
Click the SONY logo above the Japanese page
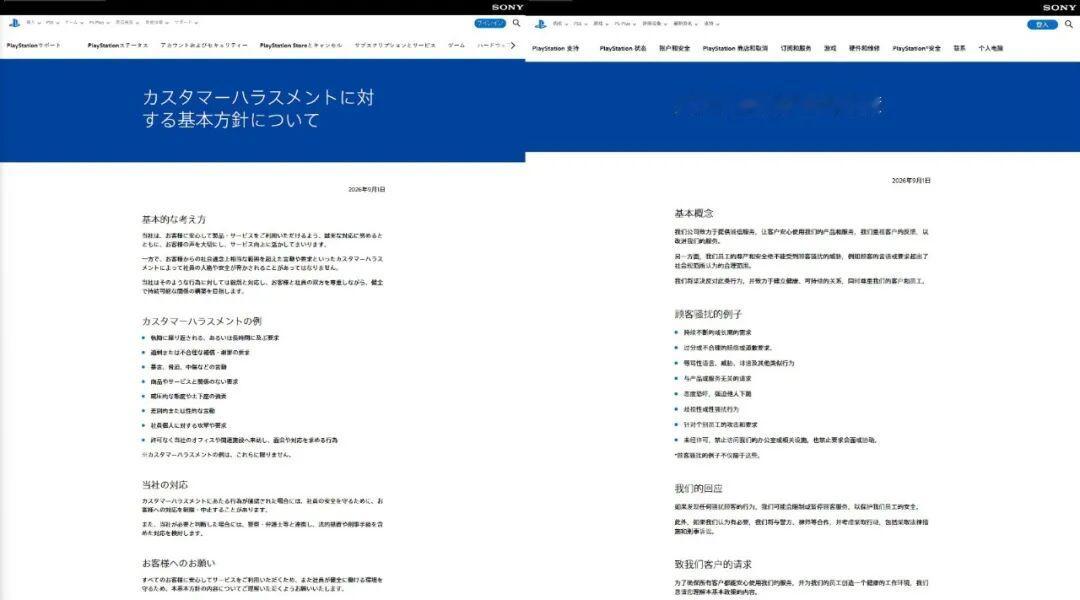[x=508, y=7]
